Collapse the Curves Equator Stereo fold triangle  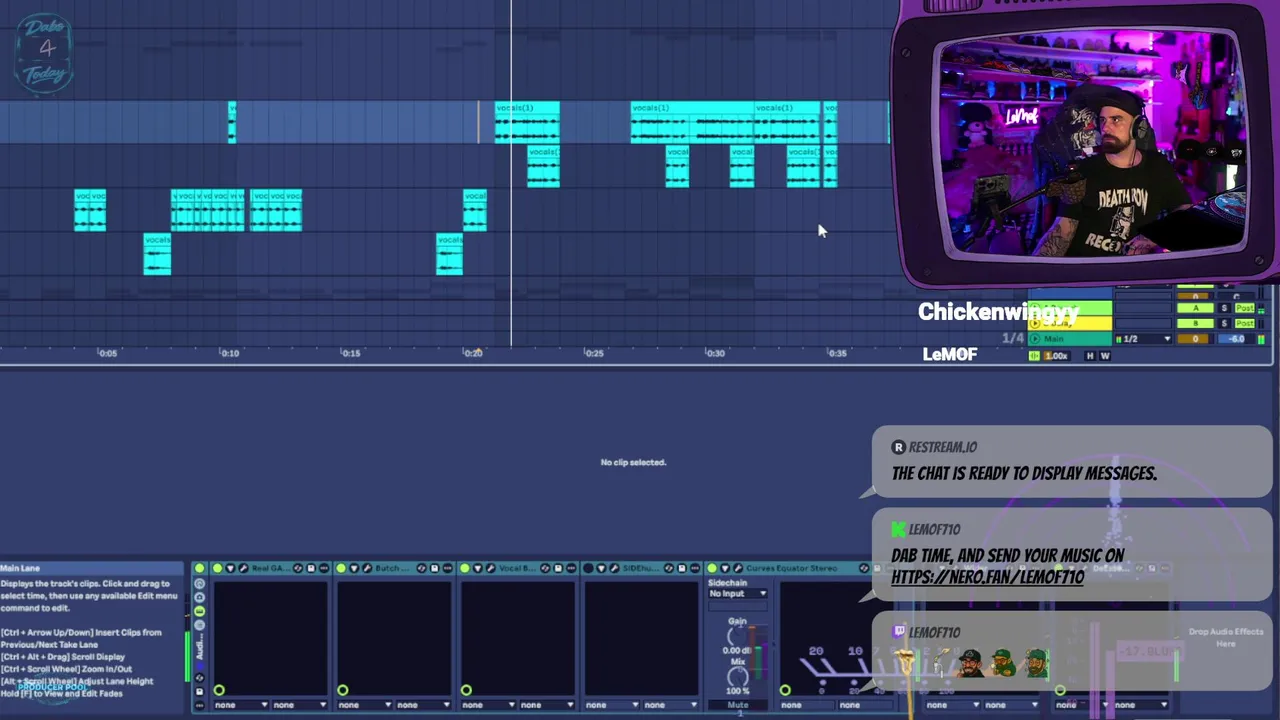725,568
